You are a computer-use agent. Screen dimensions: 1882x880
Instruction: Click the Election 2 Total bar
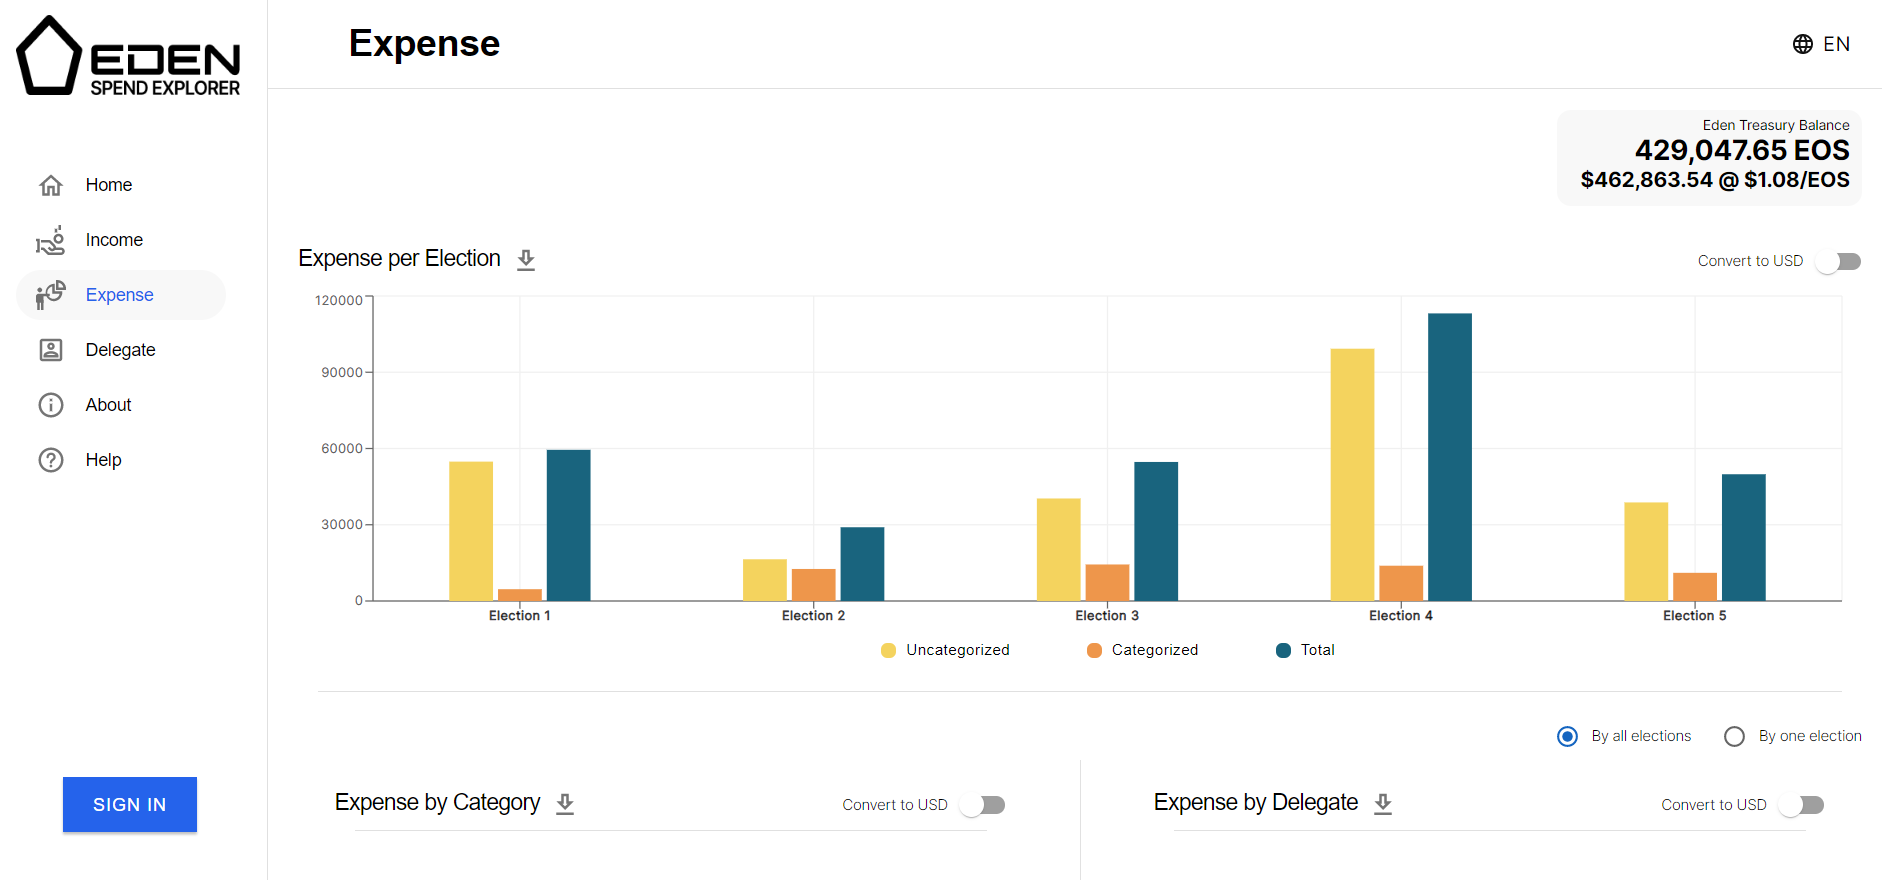tap(862, 564)
